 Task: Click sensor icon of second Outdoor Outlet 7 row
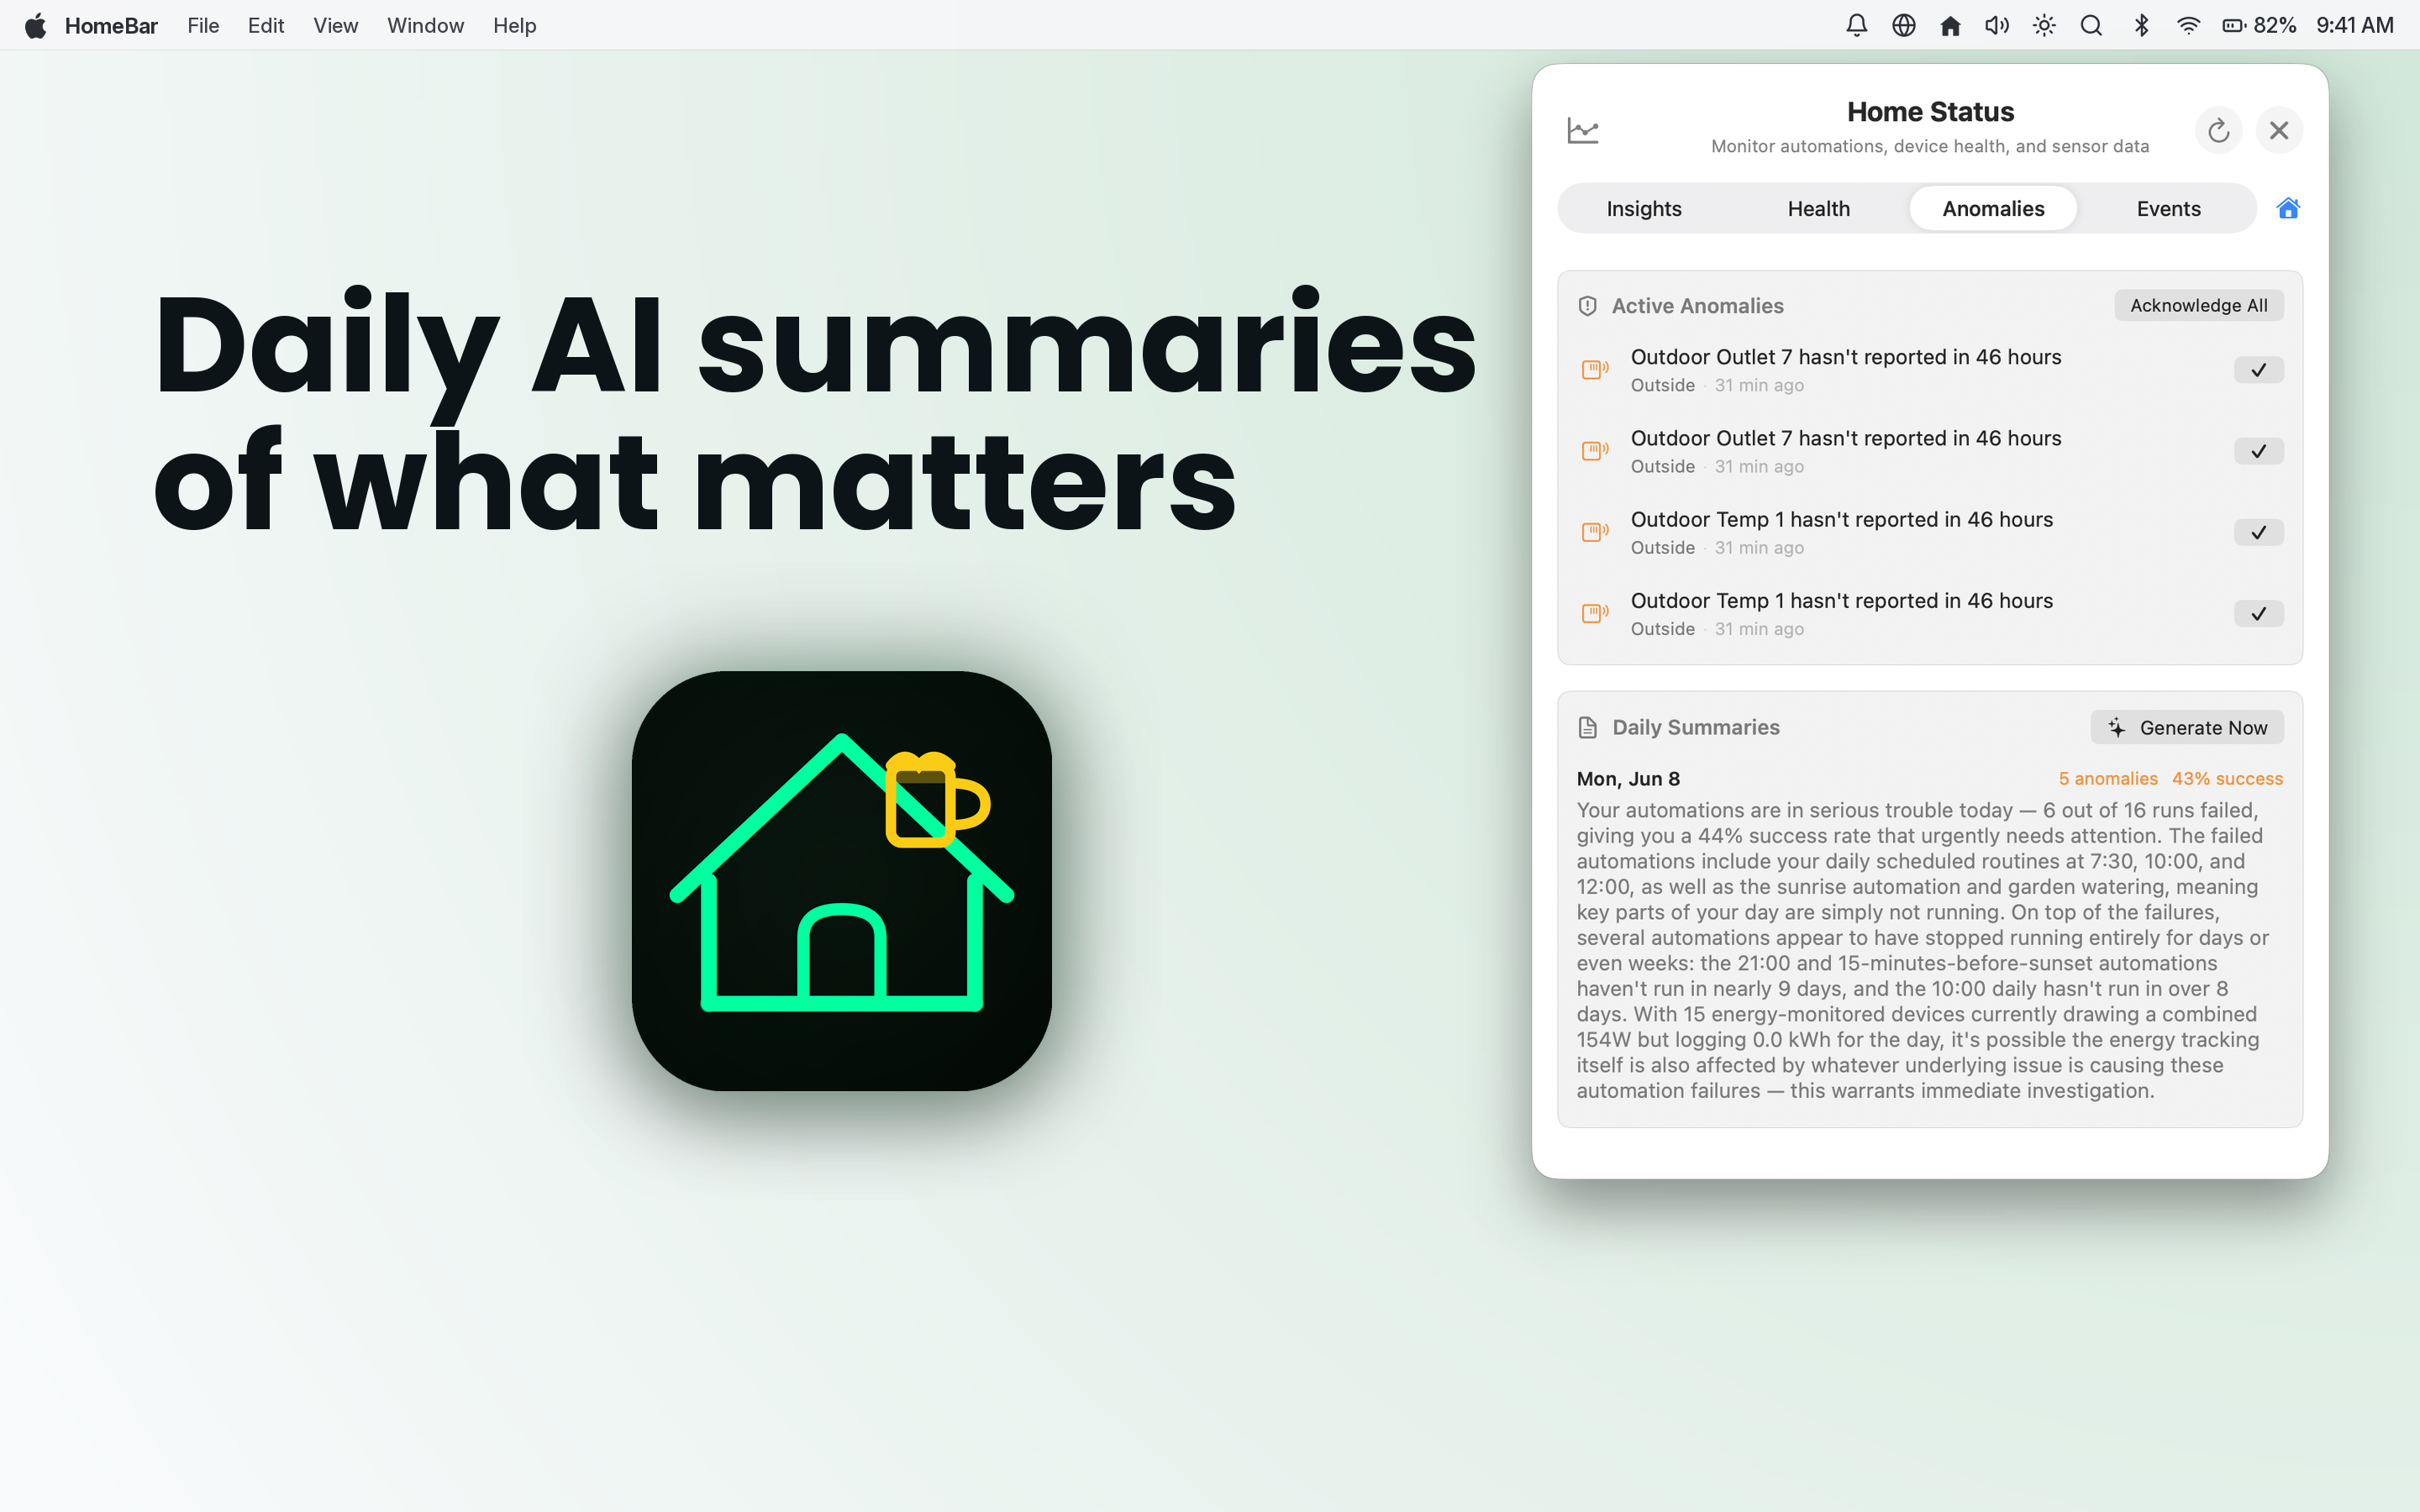coord(1595,451)
